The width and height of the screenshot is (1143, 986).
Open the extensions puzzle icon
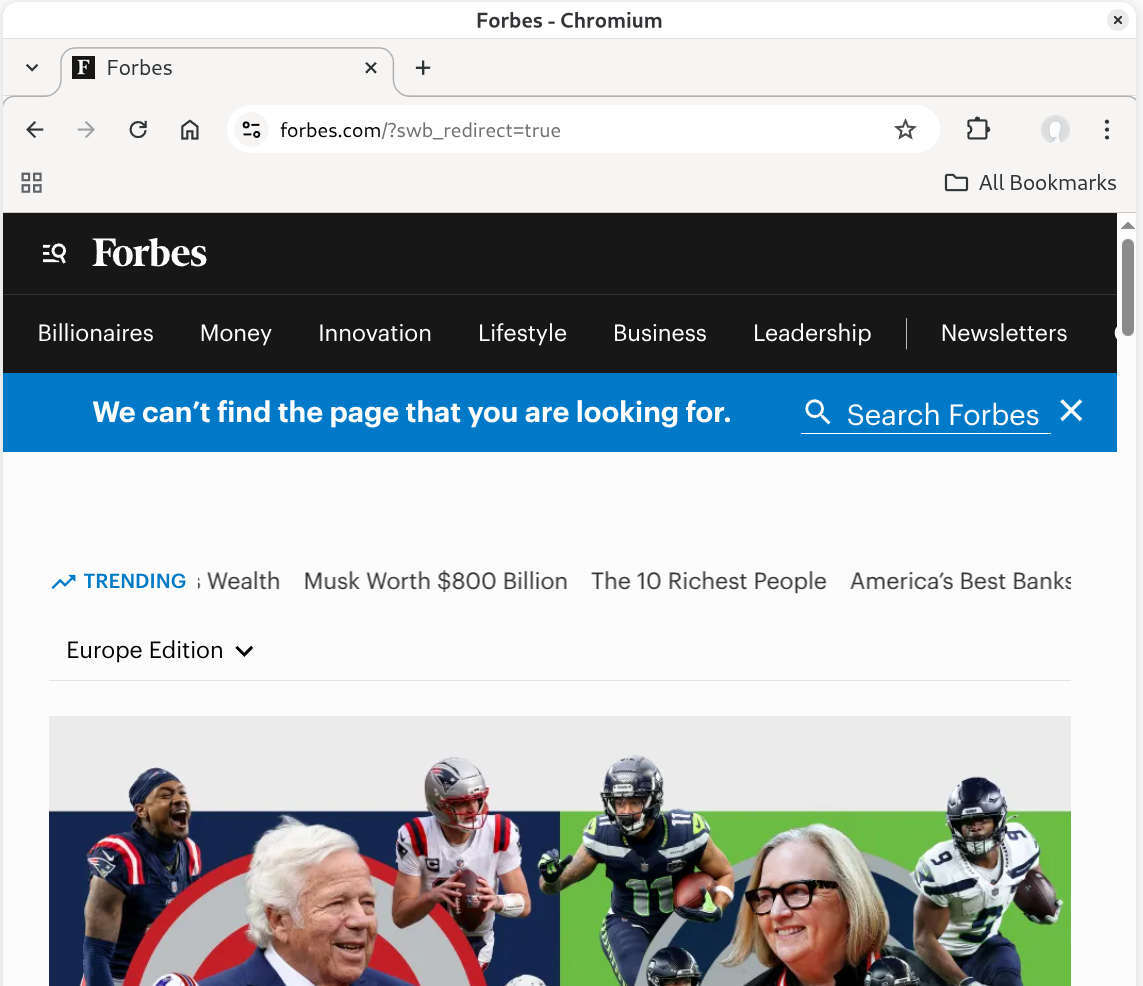[977, 129]
